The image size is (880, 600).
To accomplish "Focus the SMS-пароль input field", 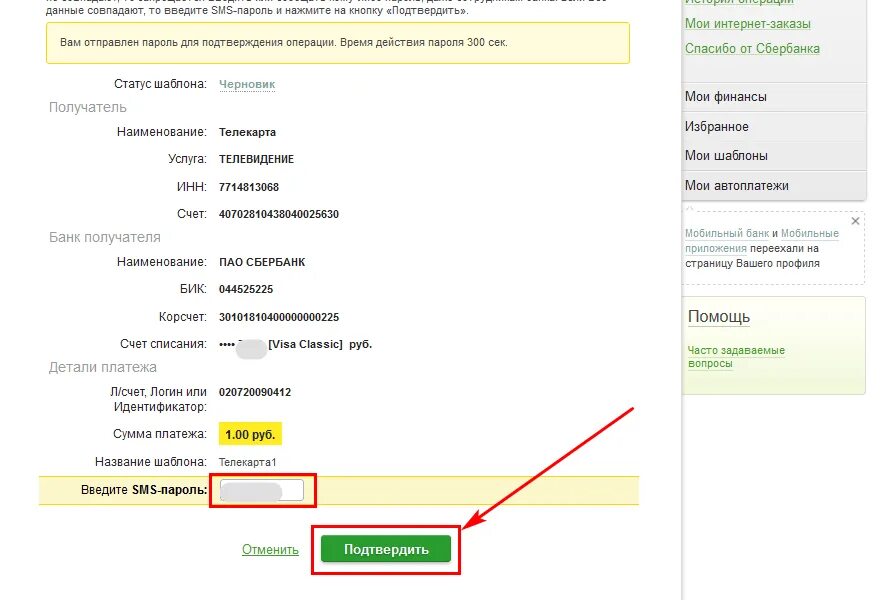I will pos(262,490).
